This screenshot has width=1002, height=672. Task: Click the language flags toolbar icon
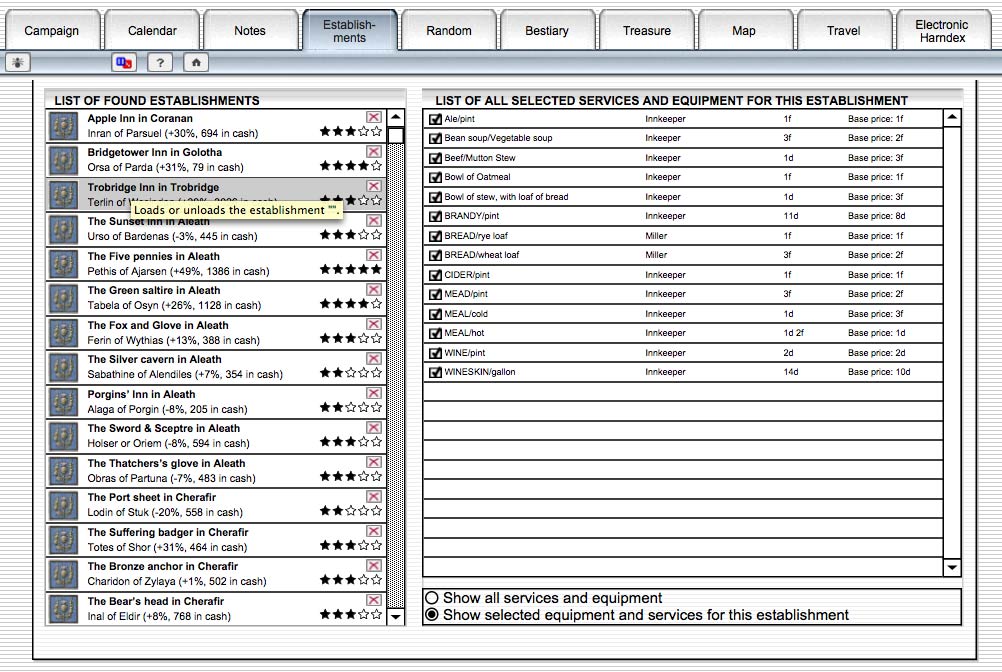124,63
